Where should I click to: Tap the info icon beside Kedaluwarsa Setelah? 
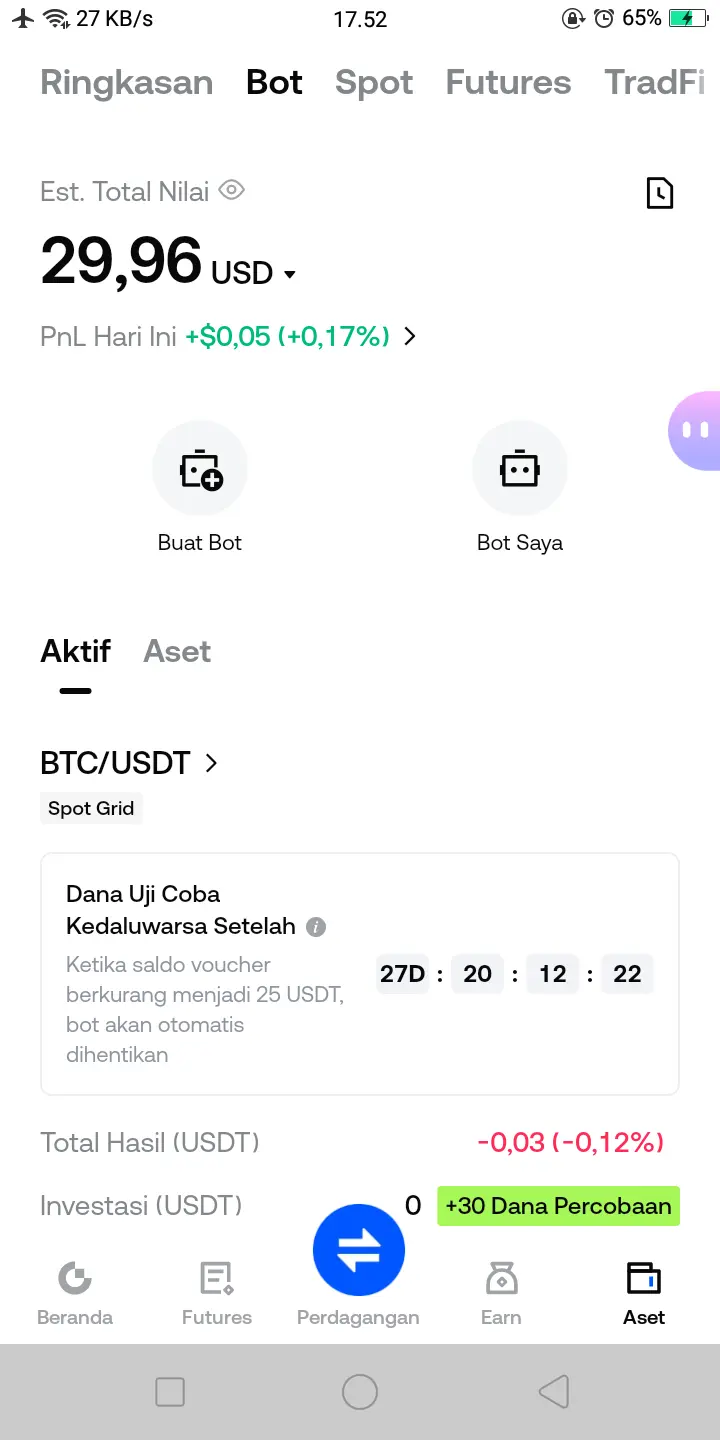[x=316, y=927]
